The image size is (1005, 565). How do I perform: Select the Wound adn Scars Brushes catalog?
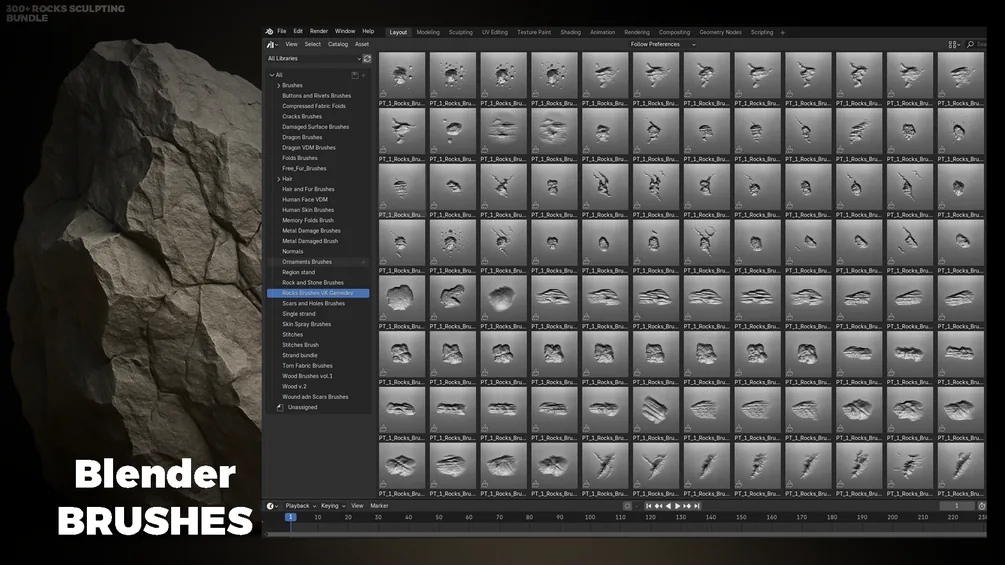pos(315,397)
